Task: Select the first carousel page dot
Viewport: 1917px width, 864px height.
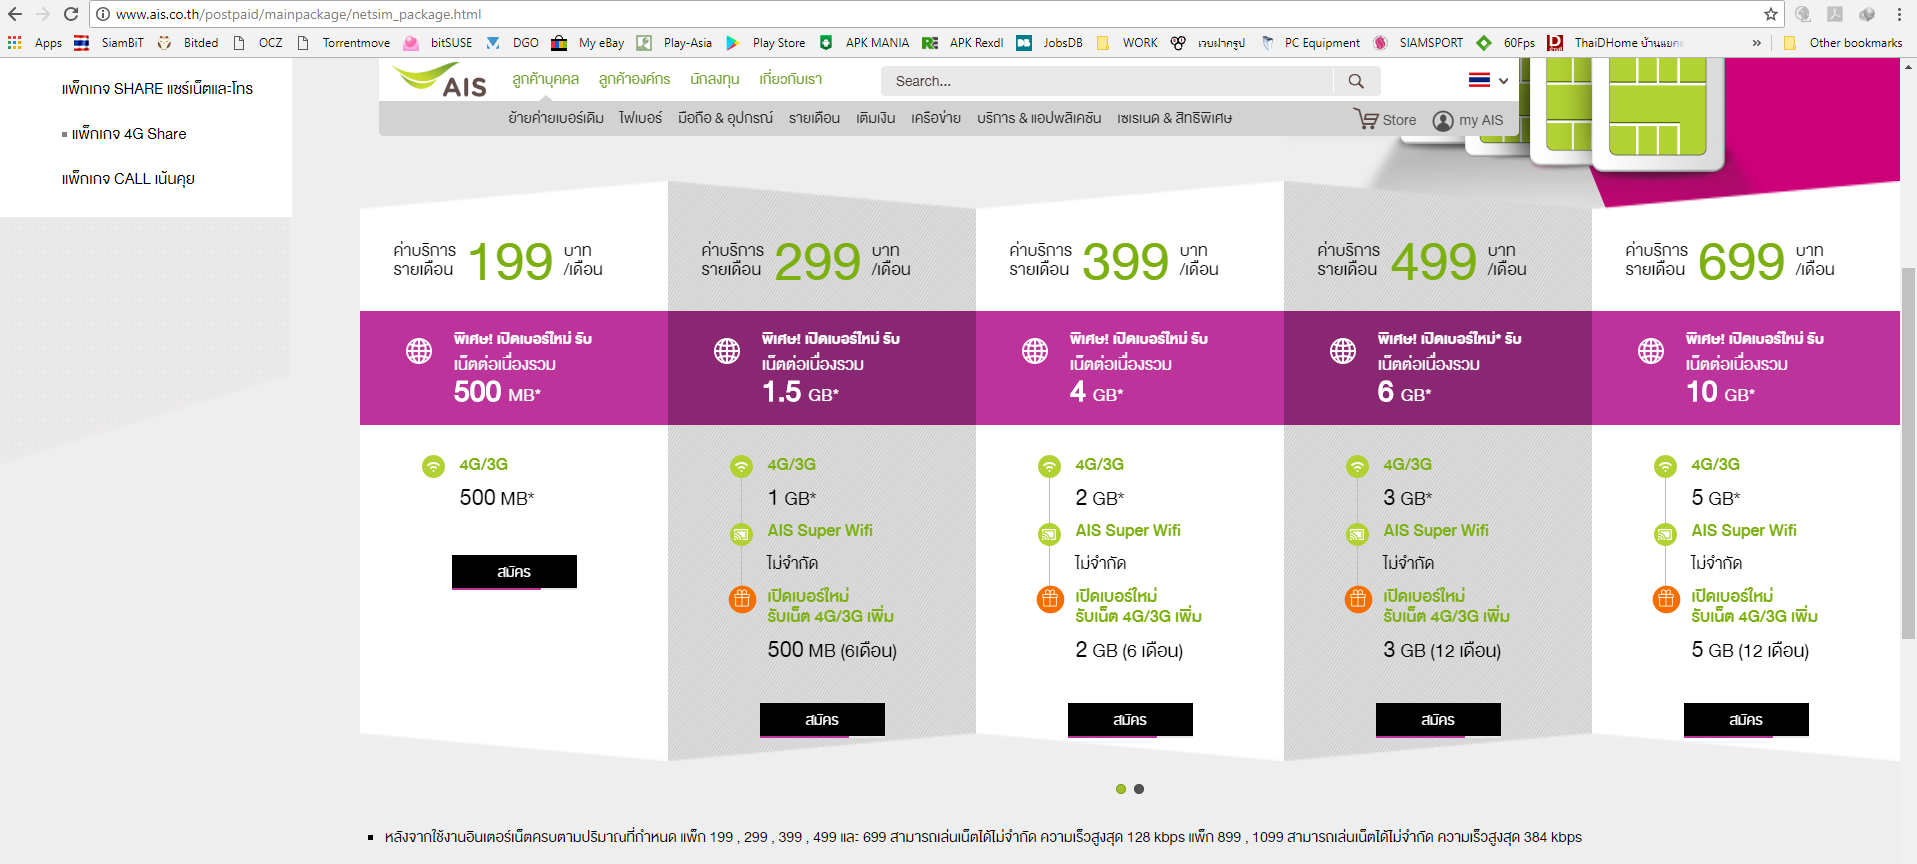Action: tap(1121, 789)
